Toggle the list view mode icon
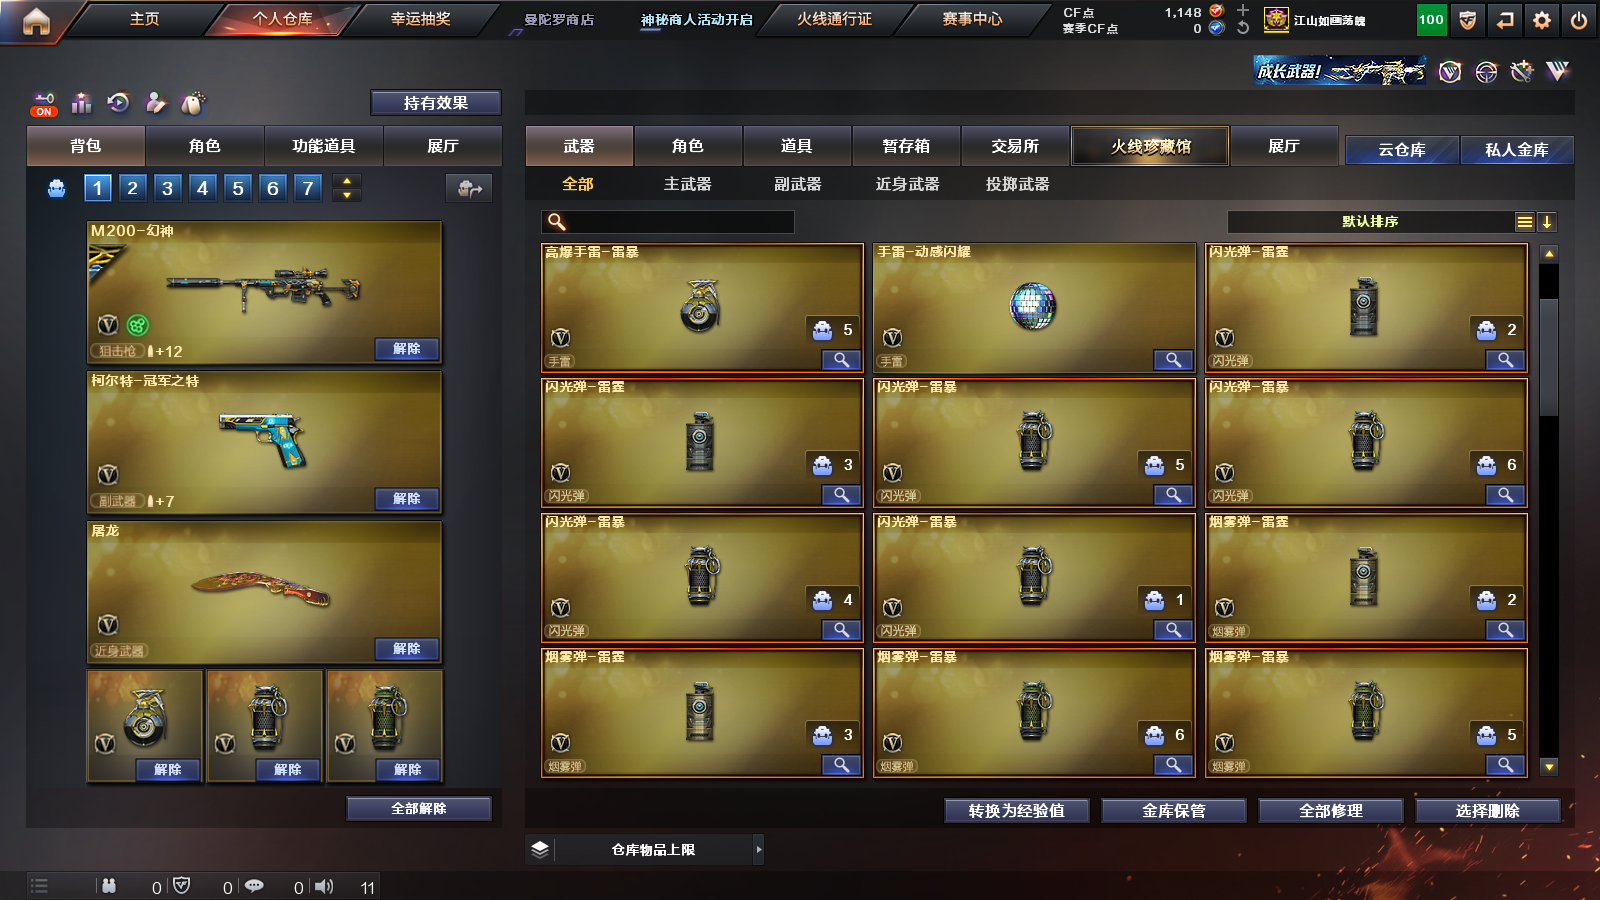 click(1525, 222)
